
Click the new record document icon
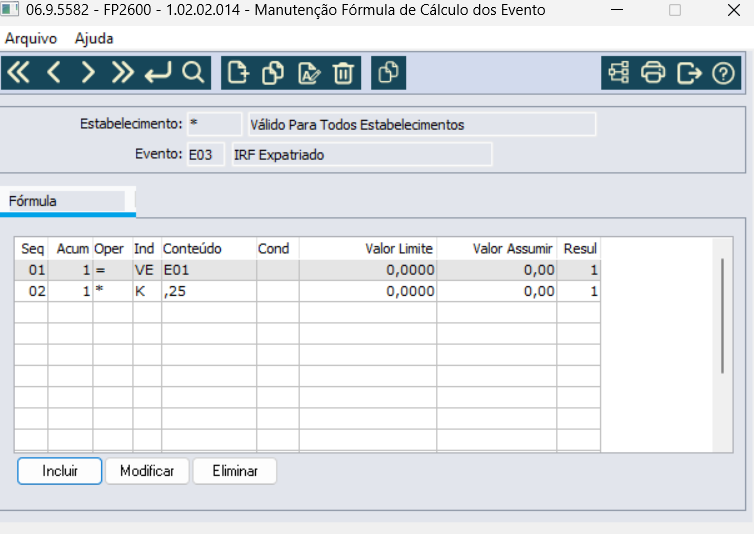(x=239, y=73)
